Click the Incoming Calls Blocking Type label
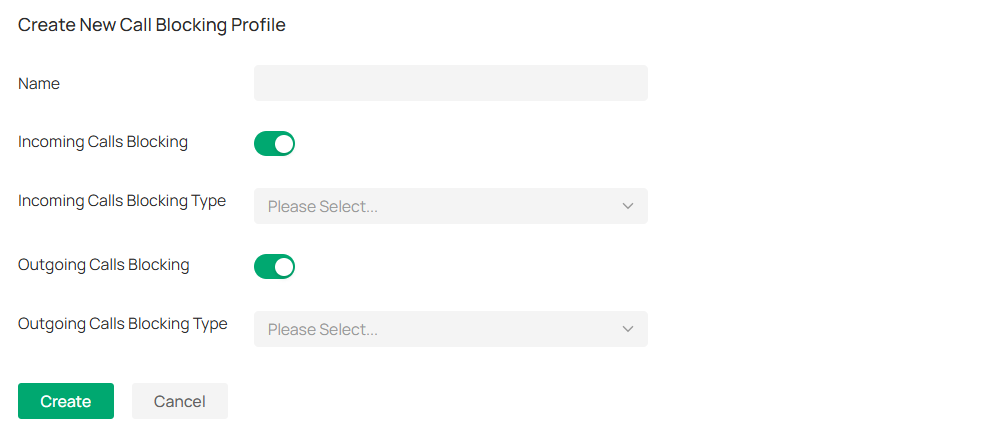Screen dimensions: 1000x443 click(122, 201)
